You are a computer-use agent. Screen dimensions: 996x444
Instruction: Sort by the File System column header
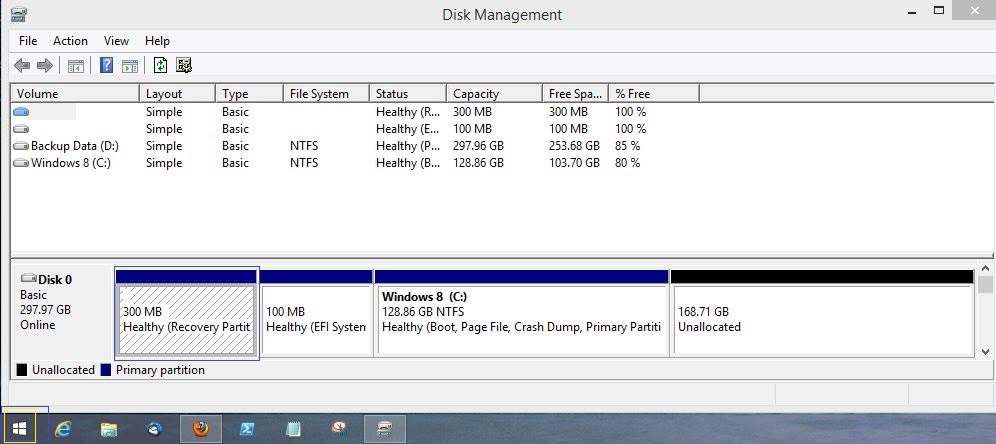(x=326, y=93)
